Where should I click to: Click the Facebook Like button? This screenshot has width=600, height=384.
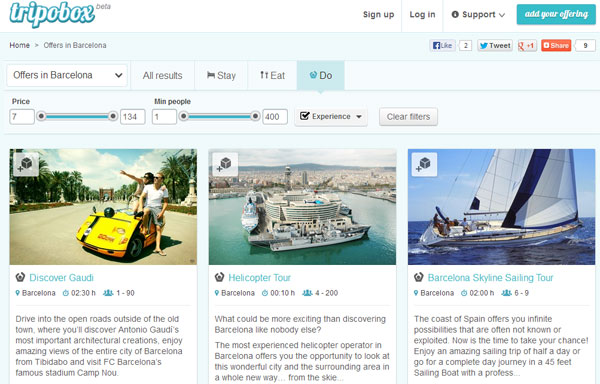[x=442, y=46]
